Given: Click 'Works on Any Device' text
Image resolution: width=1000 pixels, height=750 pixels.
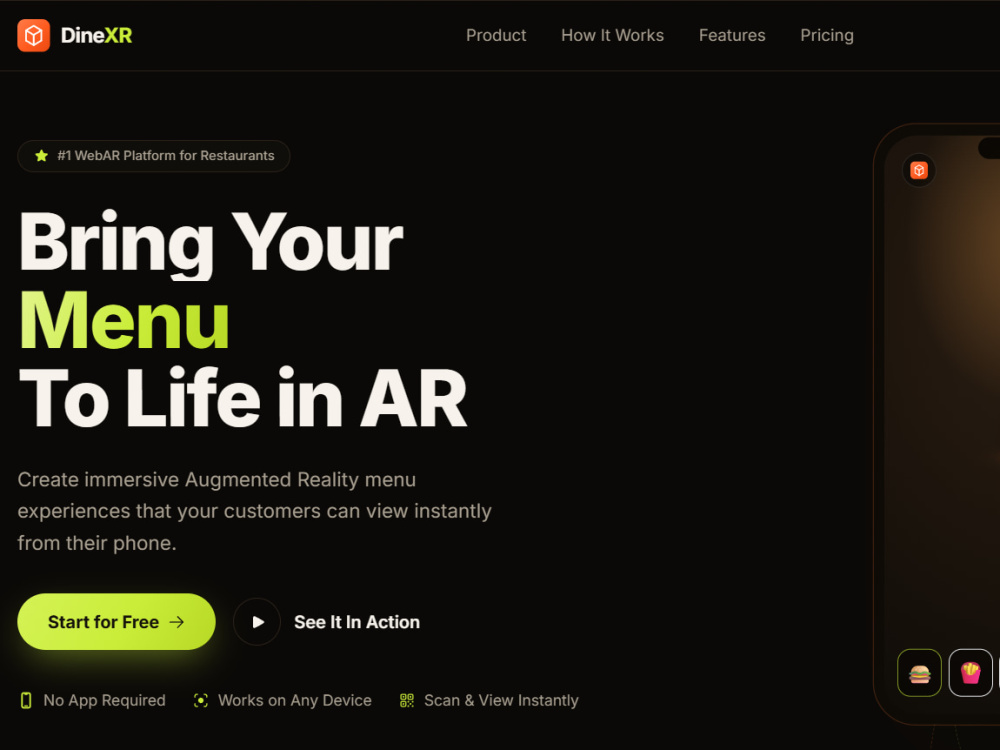Looking at the screenshot, I should coord(295,700).
